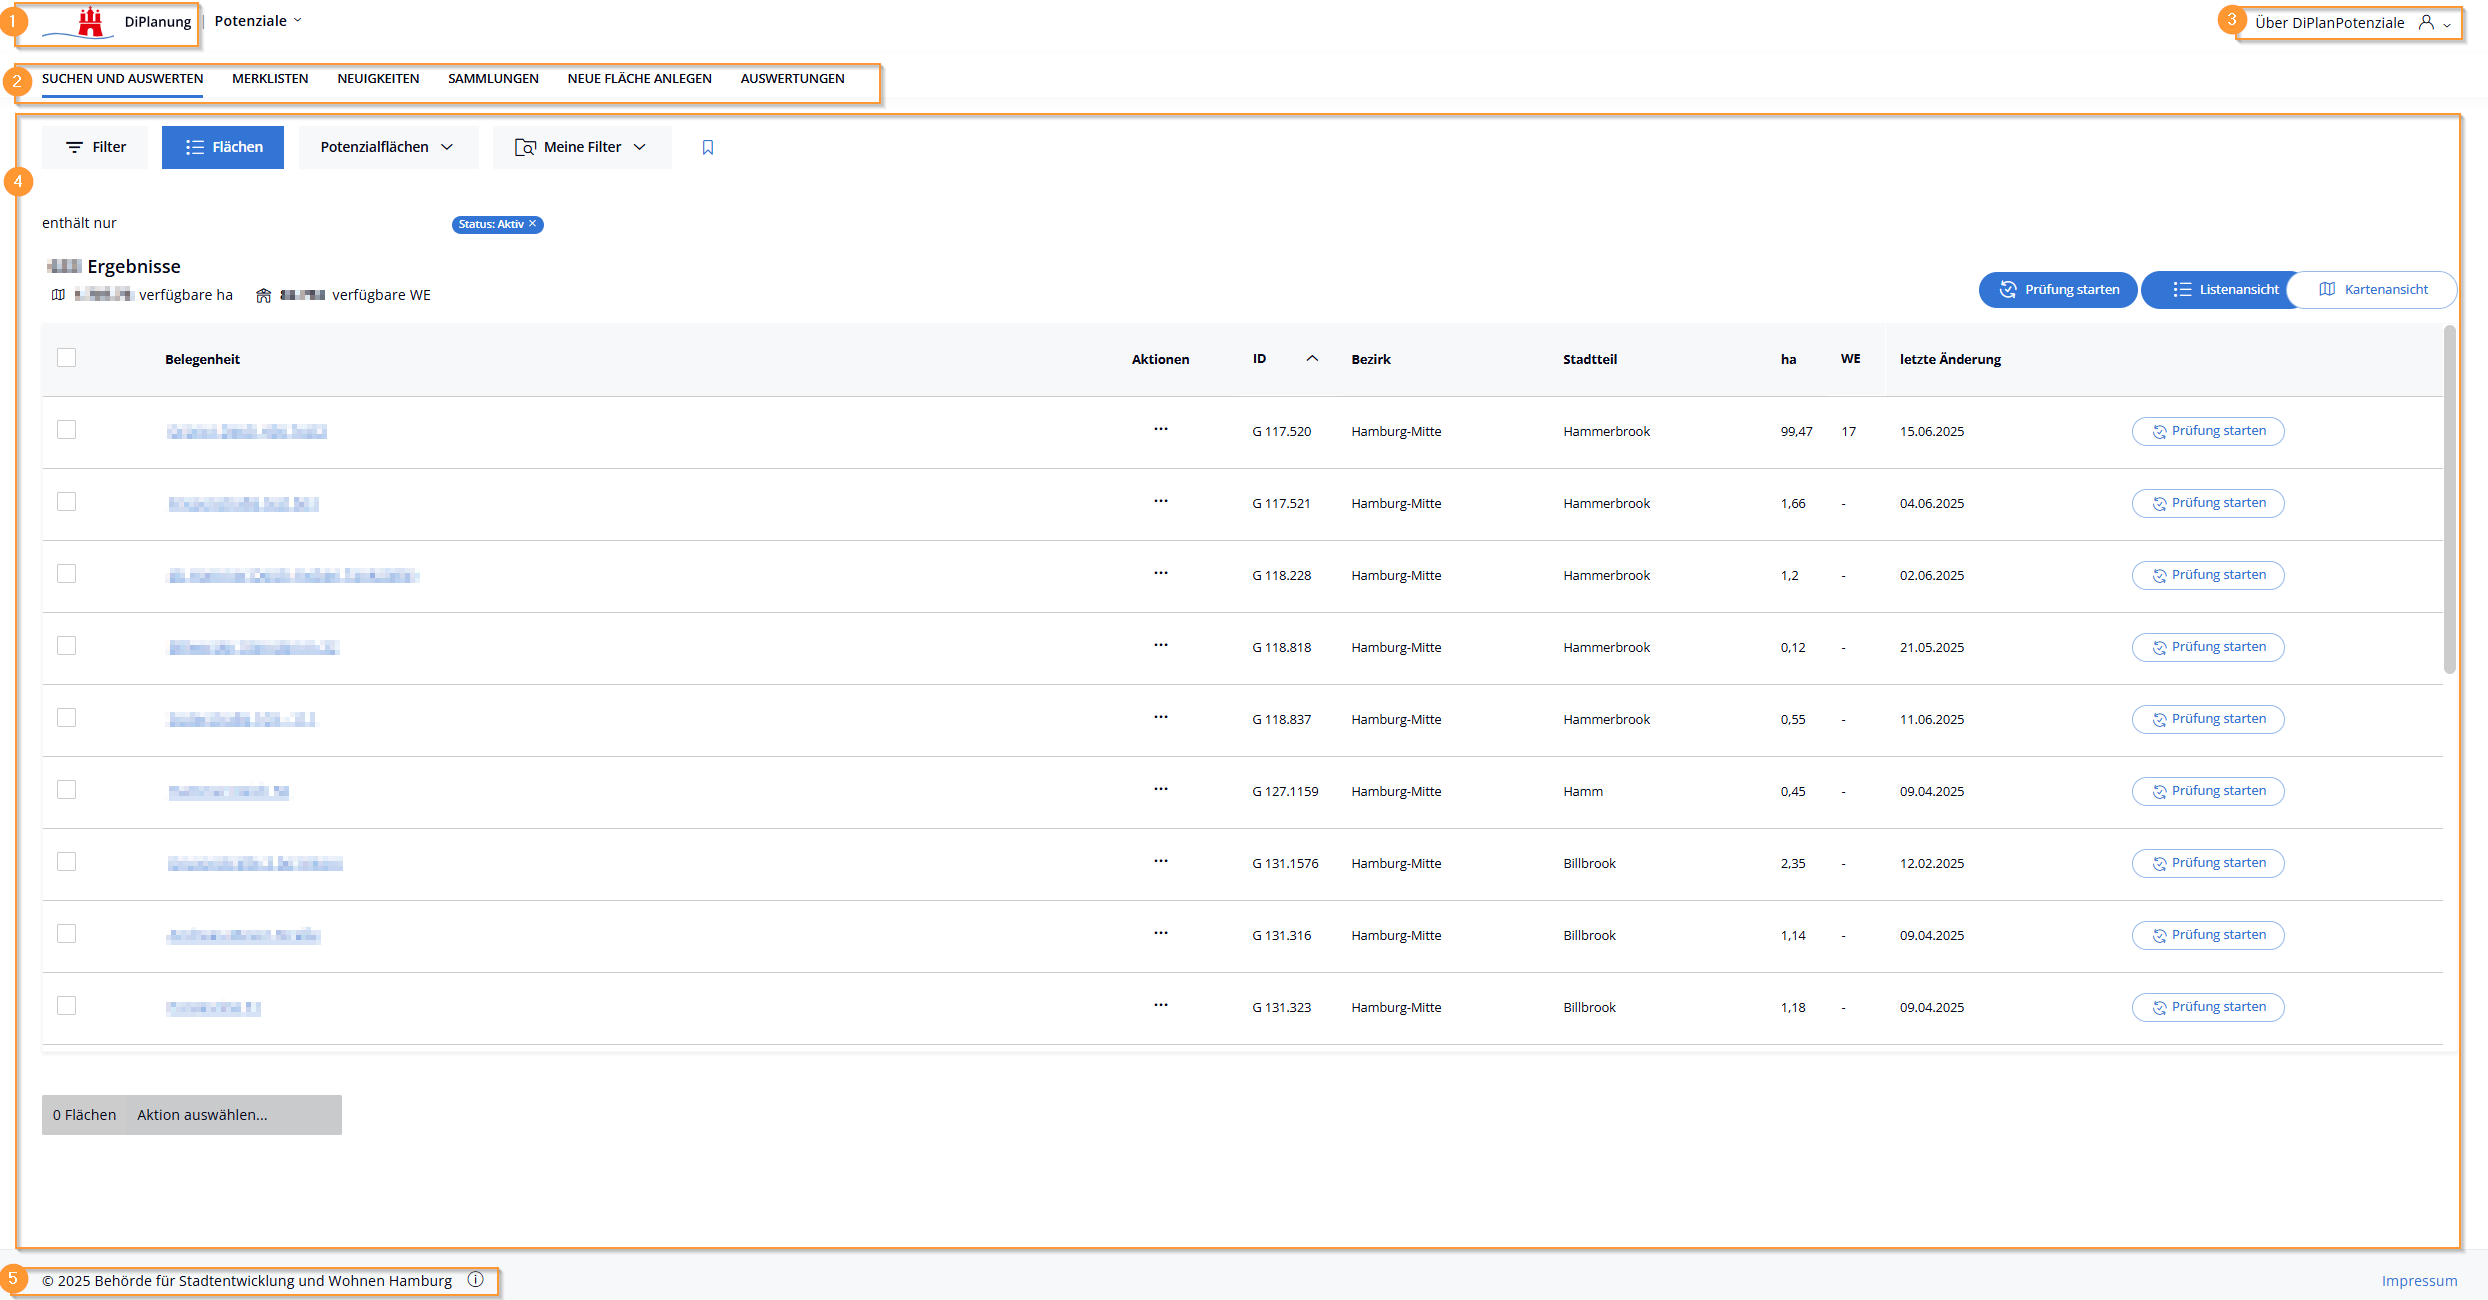Expand the Potenzialflächen dropdown

pyautogui.click(x=388, y=147)
